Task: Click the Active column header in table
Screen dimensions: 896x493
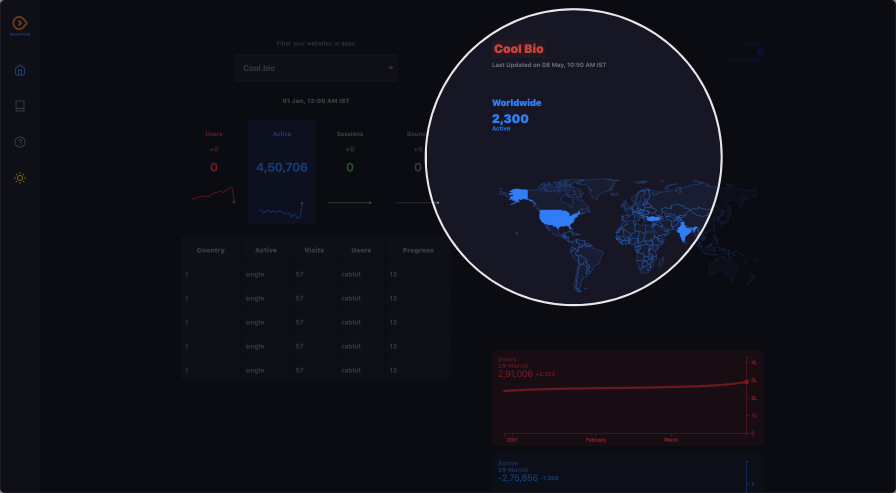Action: [x=266, y=250]
